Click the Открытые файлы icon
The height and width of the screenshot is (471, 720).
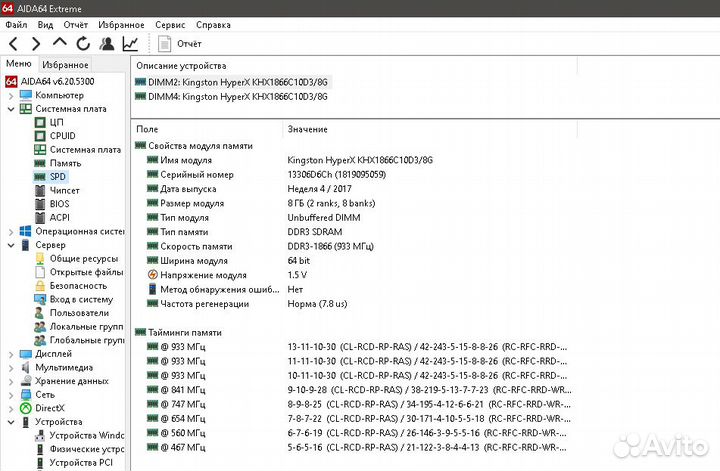(40, 272)
